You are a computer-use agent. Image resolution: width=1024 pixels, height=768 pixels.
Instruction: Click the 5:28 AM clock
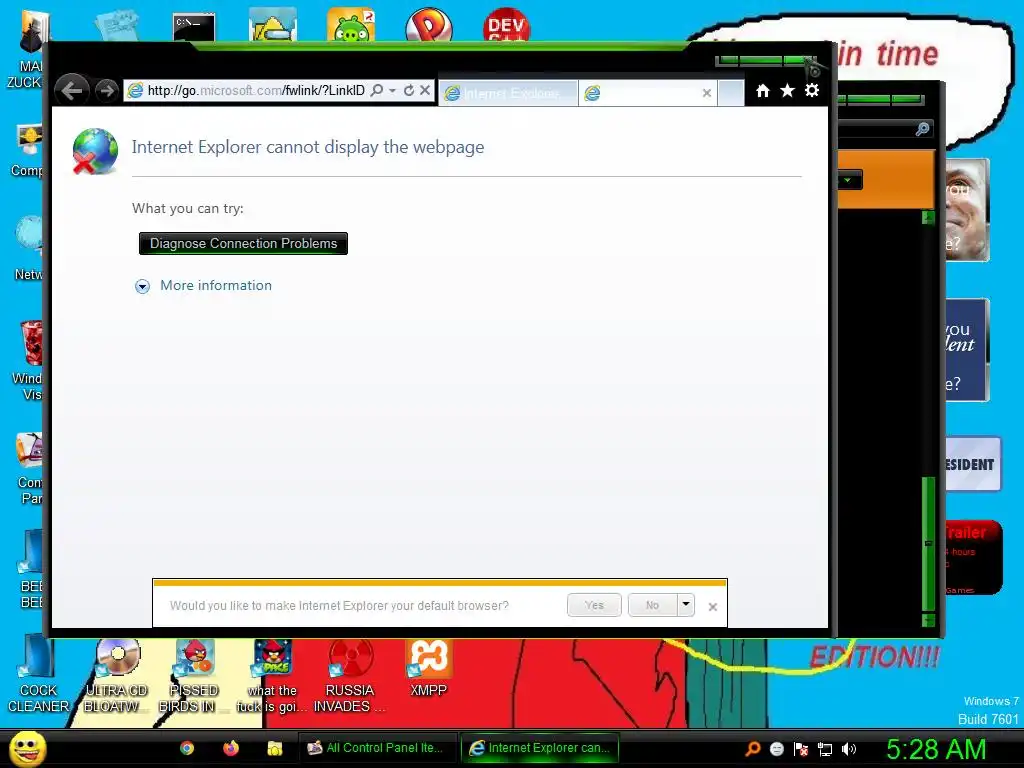[x=936, y=749]
